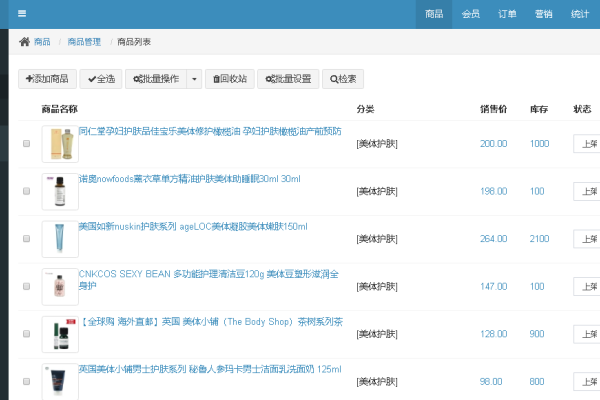Open product link 美国如新nuskin护肤系列

(x=193, y=227)
